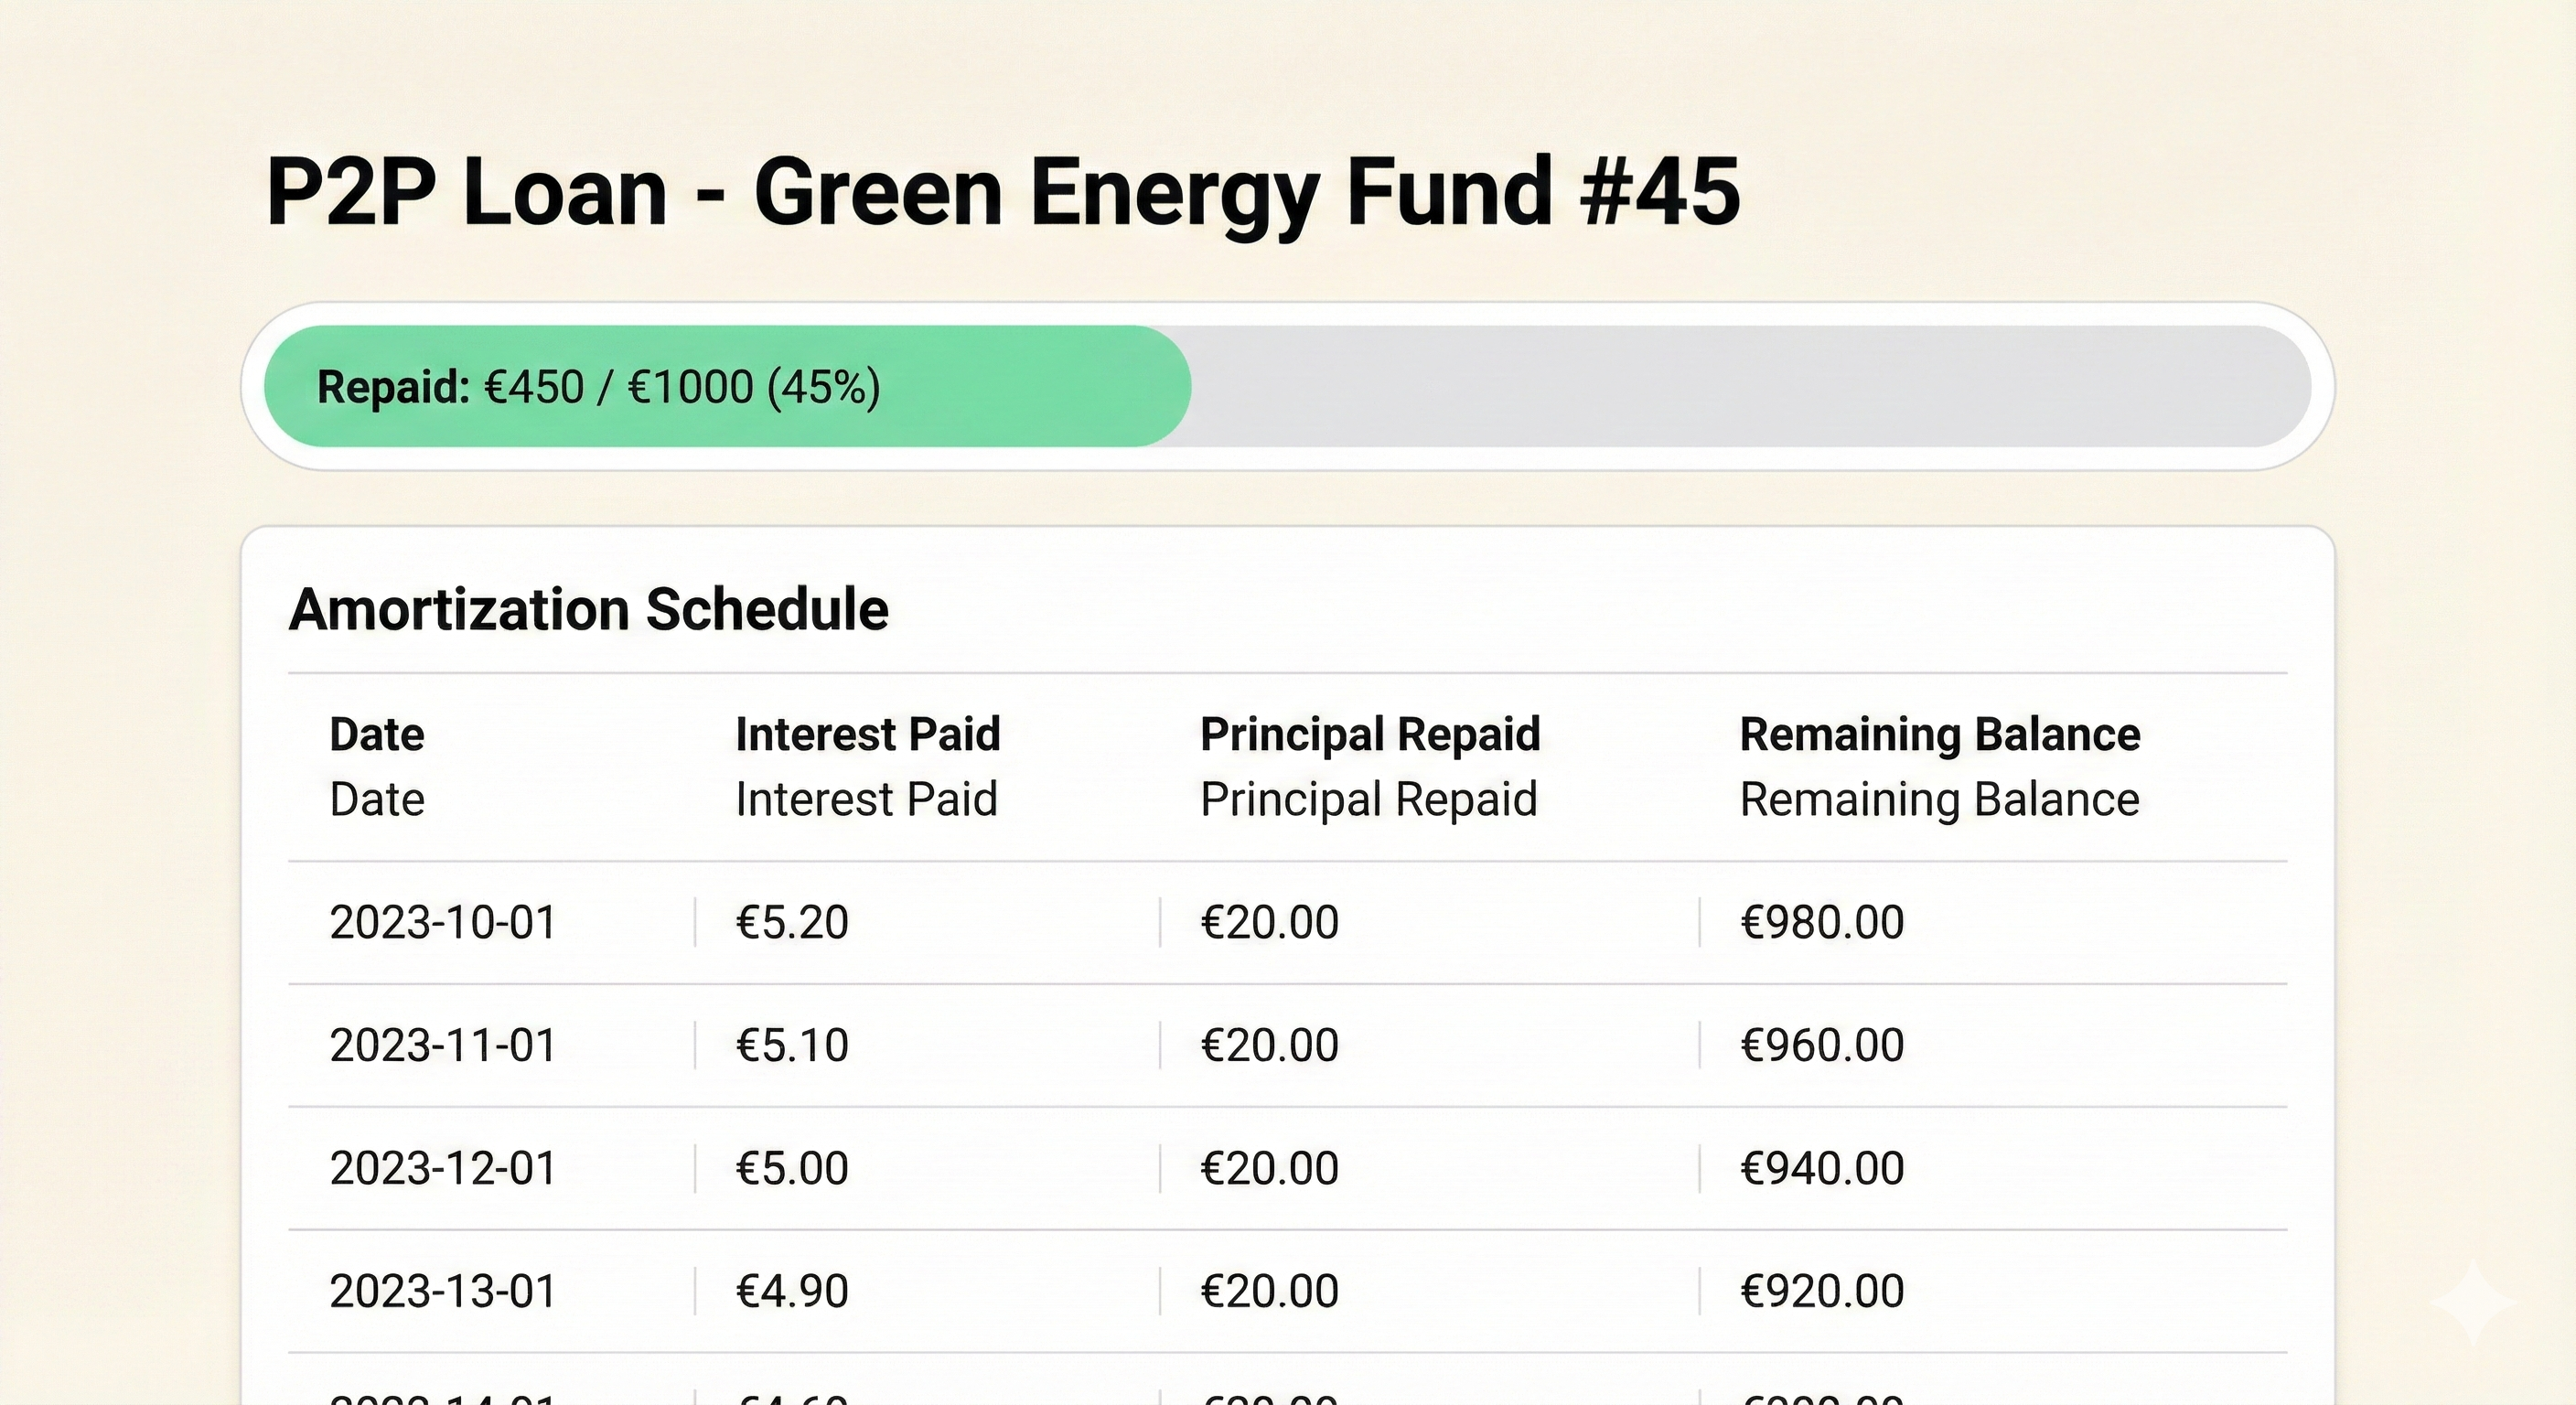Screen dimensions: 2576x1405
Task: Click the bold Principal Repaid column header
Action: click(1369, 734)
